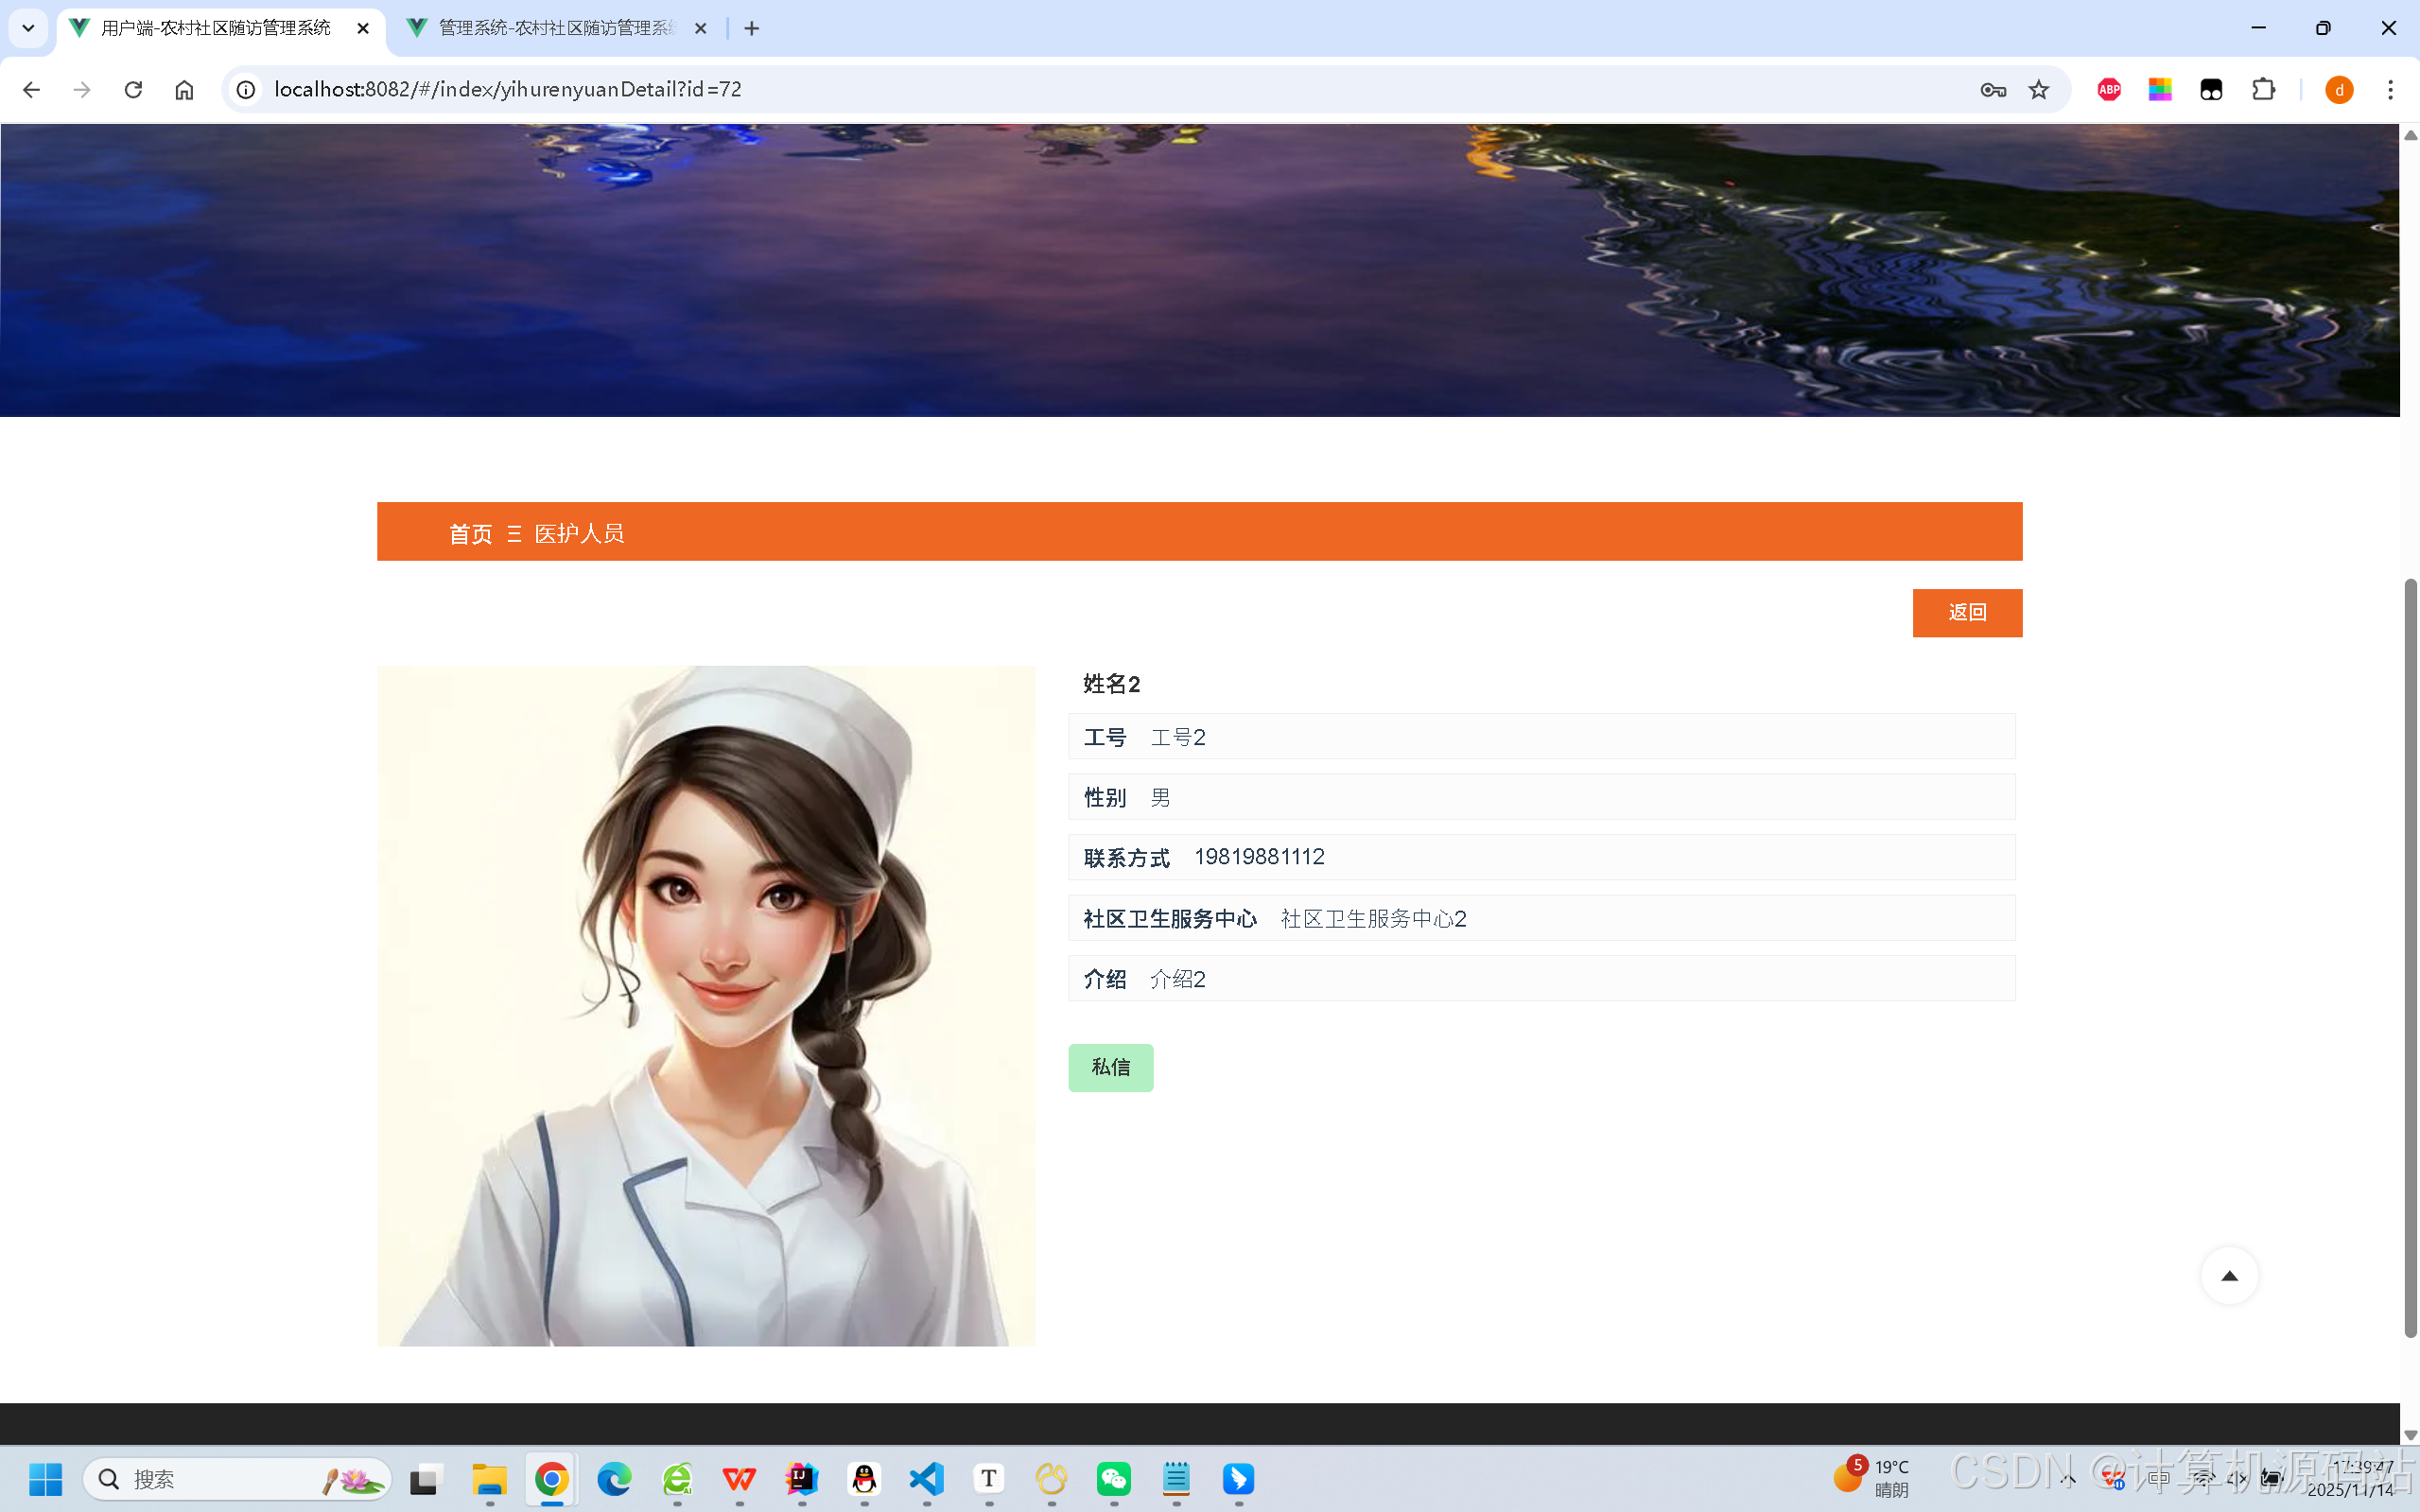Open the AdBlock Plus extension
Viewport: 2420px width, 1512px height.
[x=2109, y=90]
